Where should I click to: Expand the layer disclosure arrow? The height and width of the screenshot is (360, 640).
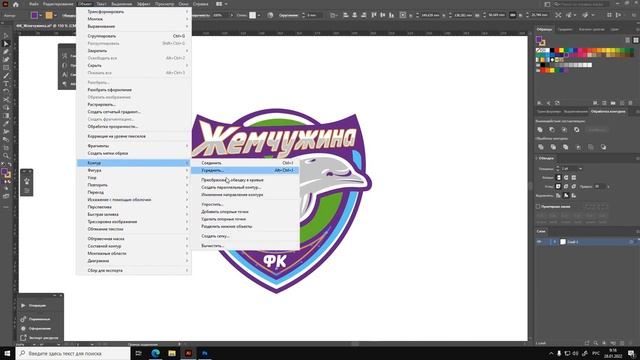(554, 242)
